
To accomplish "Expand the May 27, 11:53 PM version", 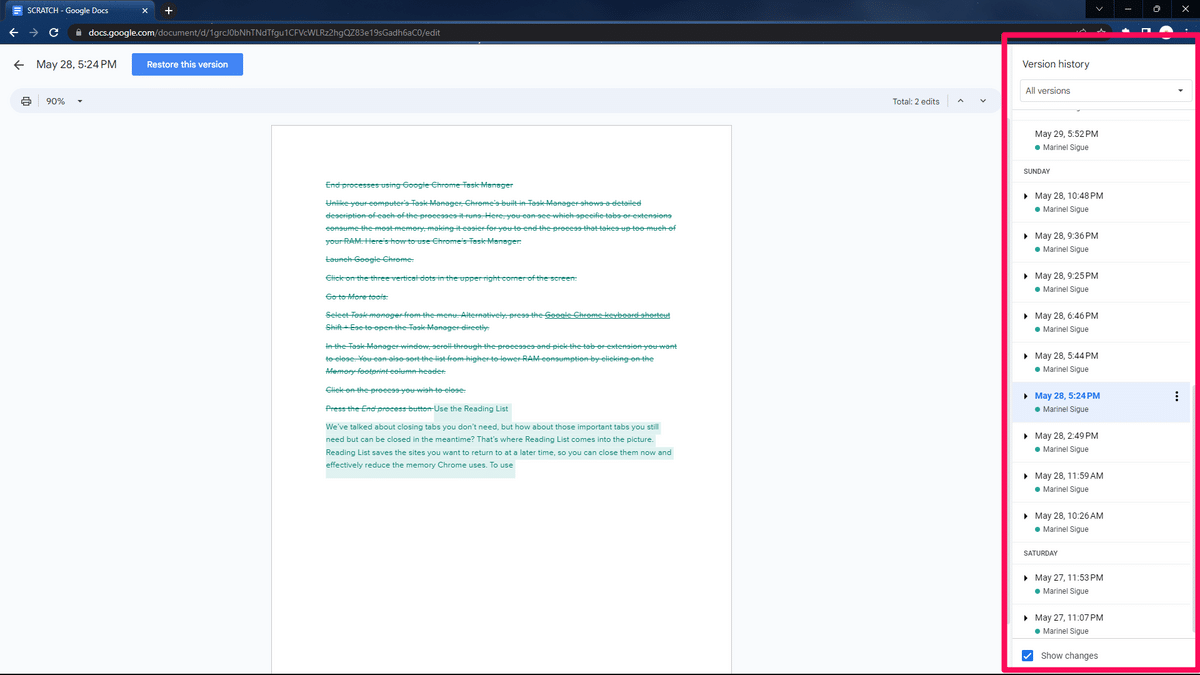I will coord(1026,578).
